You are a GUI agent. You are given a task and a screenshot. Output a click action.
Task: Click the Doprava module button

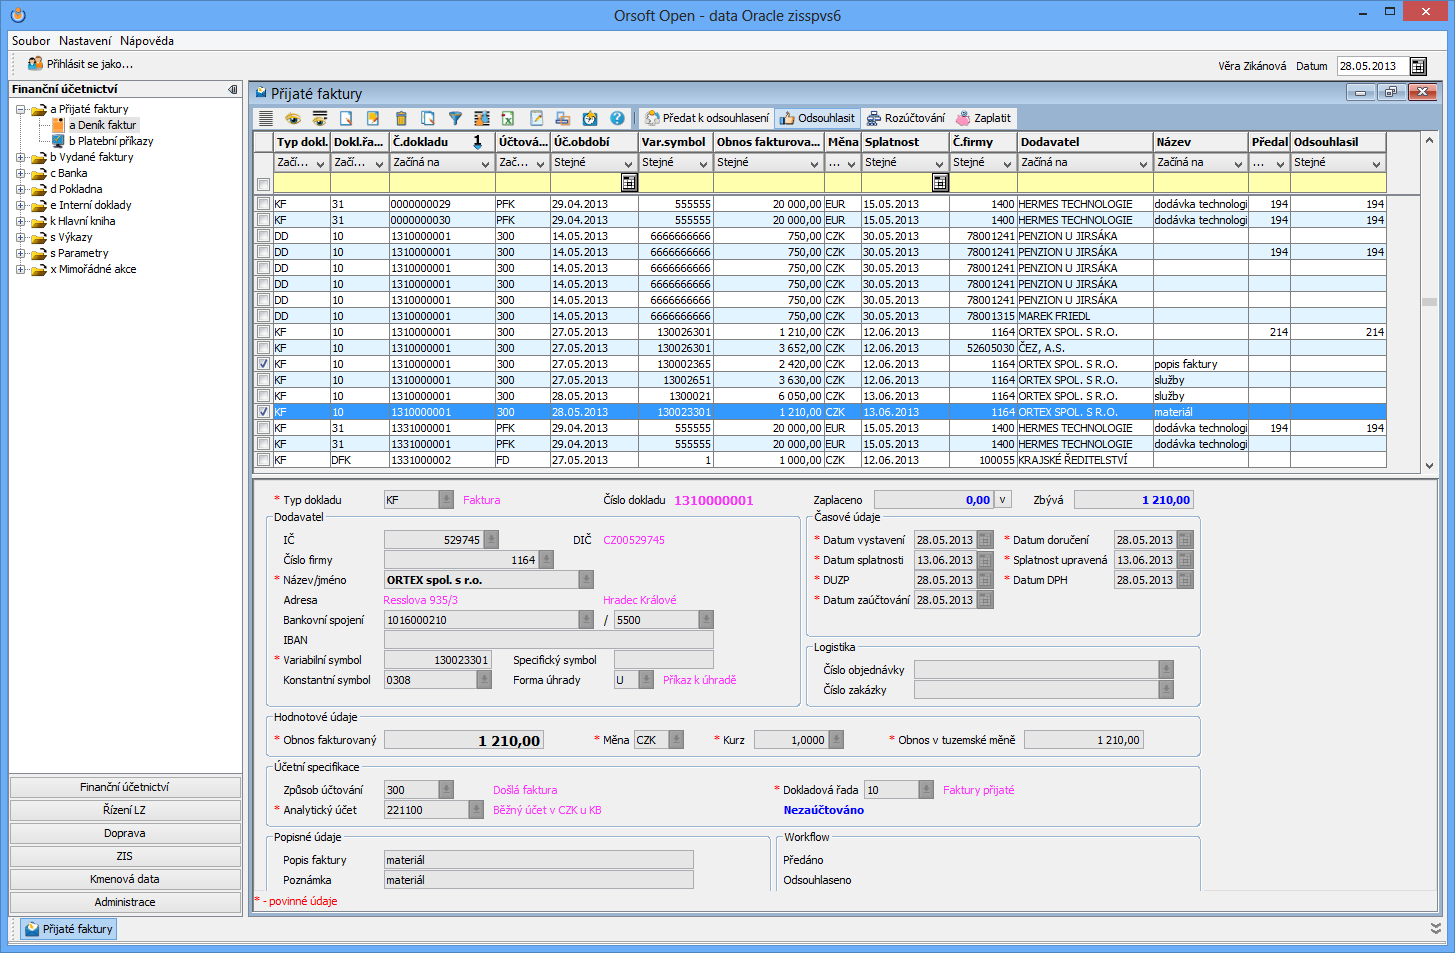(x=125, y=833)
